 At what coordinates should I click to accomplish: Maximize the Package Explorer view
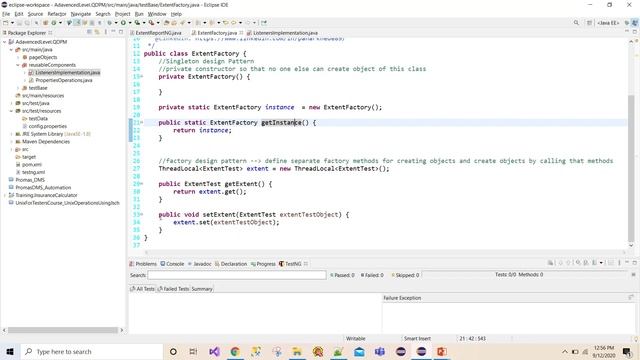[x=121, y=32]
